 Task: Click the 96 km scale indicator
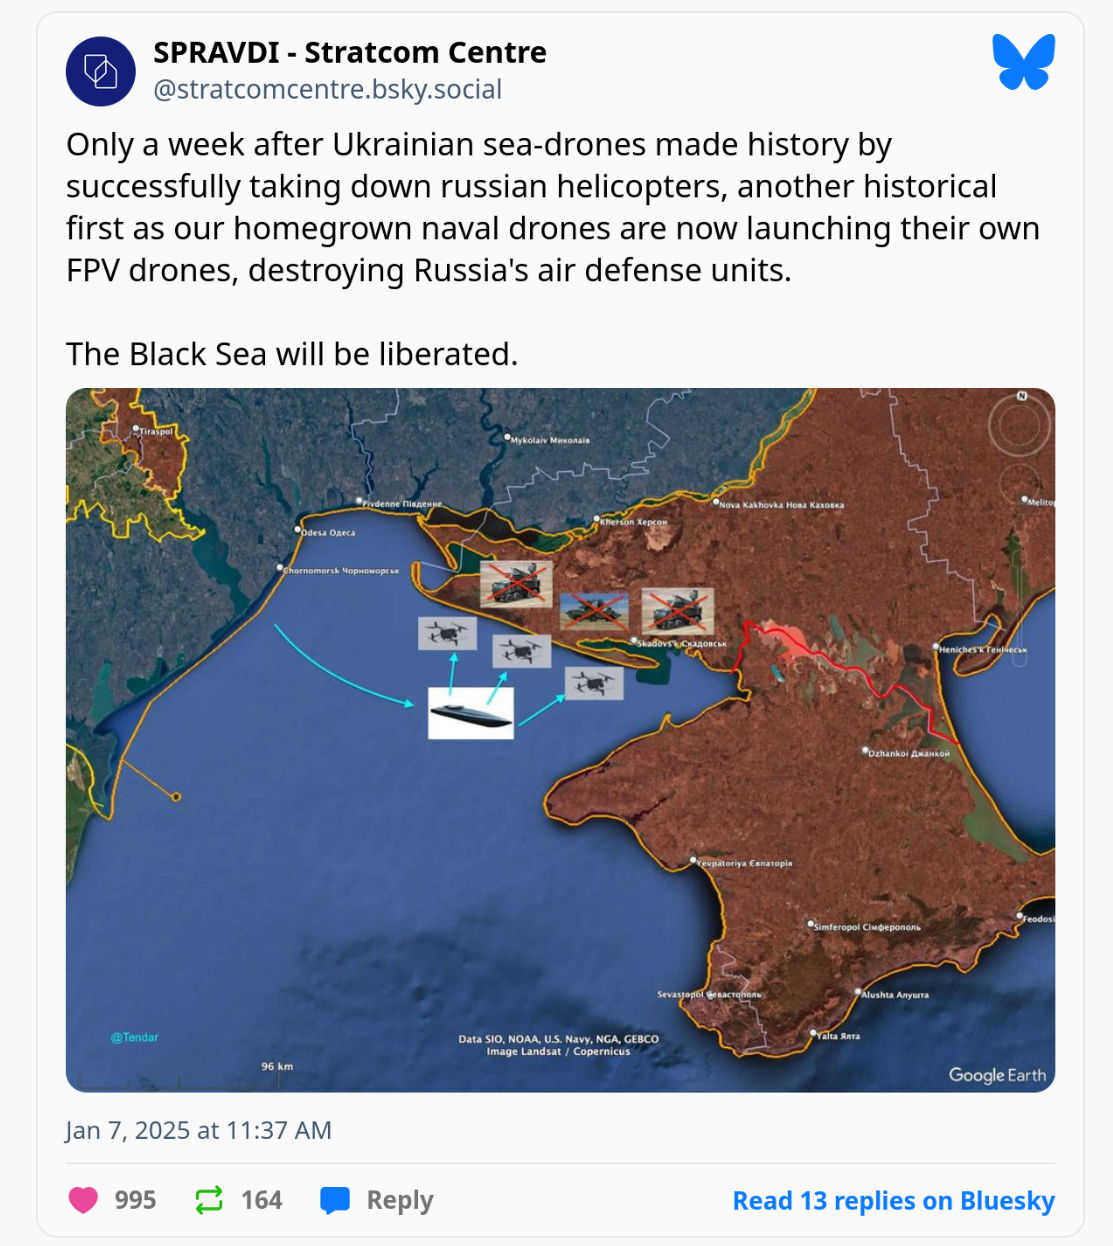(277, 1066)
